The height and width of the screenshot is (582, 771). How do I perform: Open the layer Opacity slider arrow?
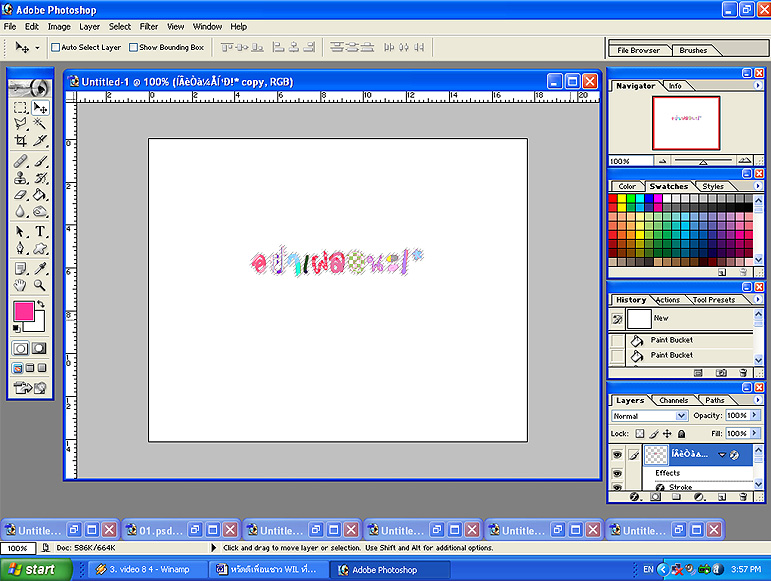(753, 416)
